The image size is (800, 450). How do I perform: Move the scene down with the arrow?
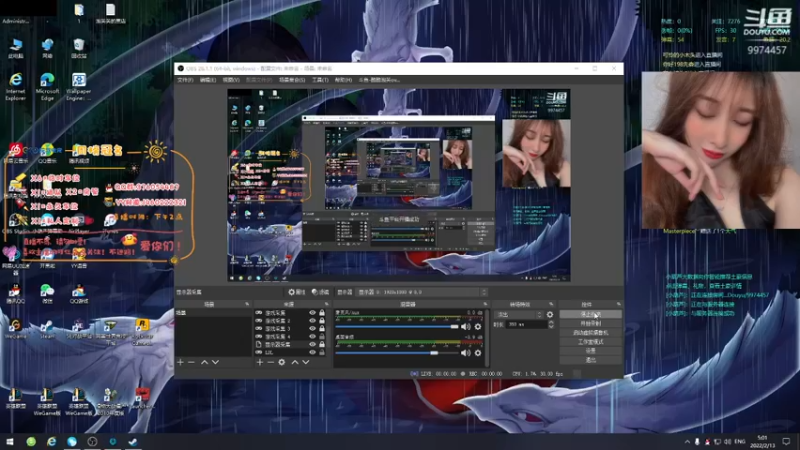coord(215,362)
